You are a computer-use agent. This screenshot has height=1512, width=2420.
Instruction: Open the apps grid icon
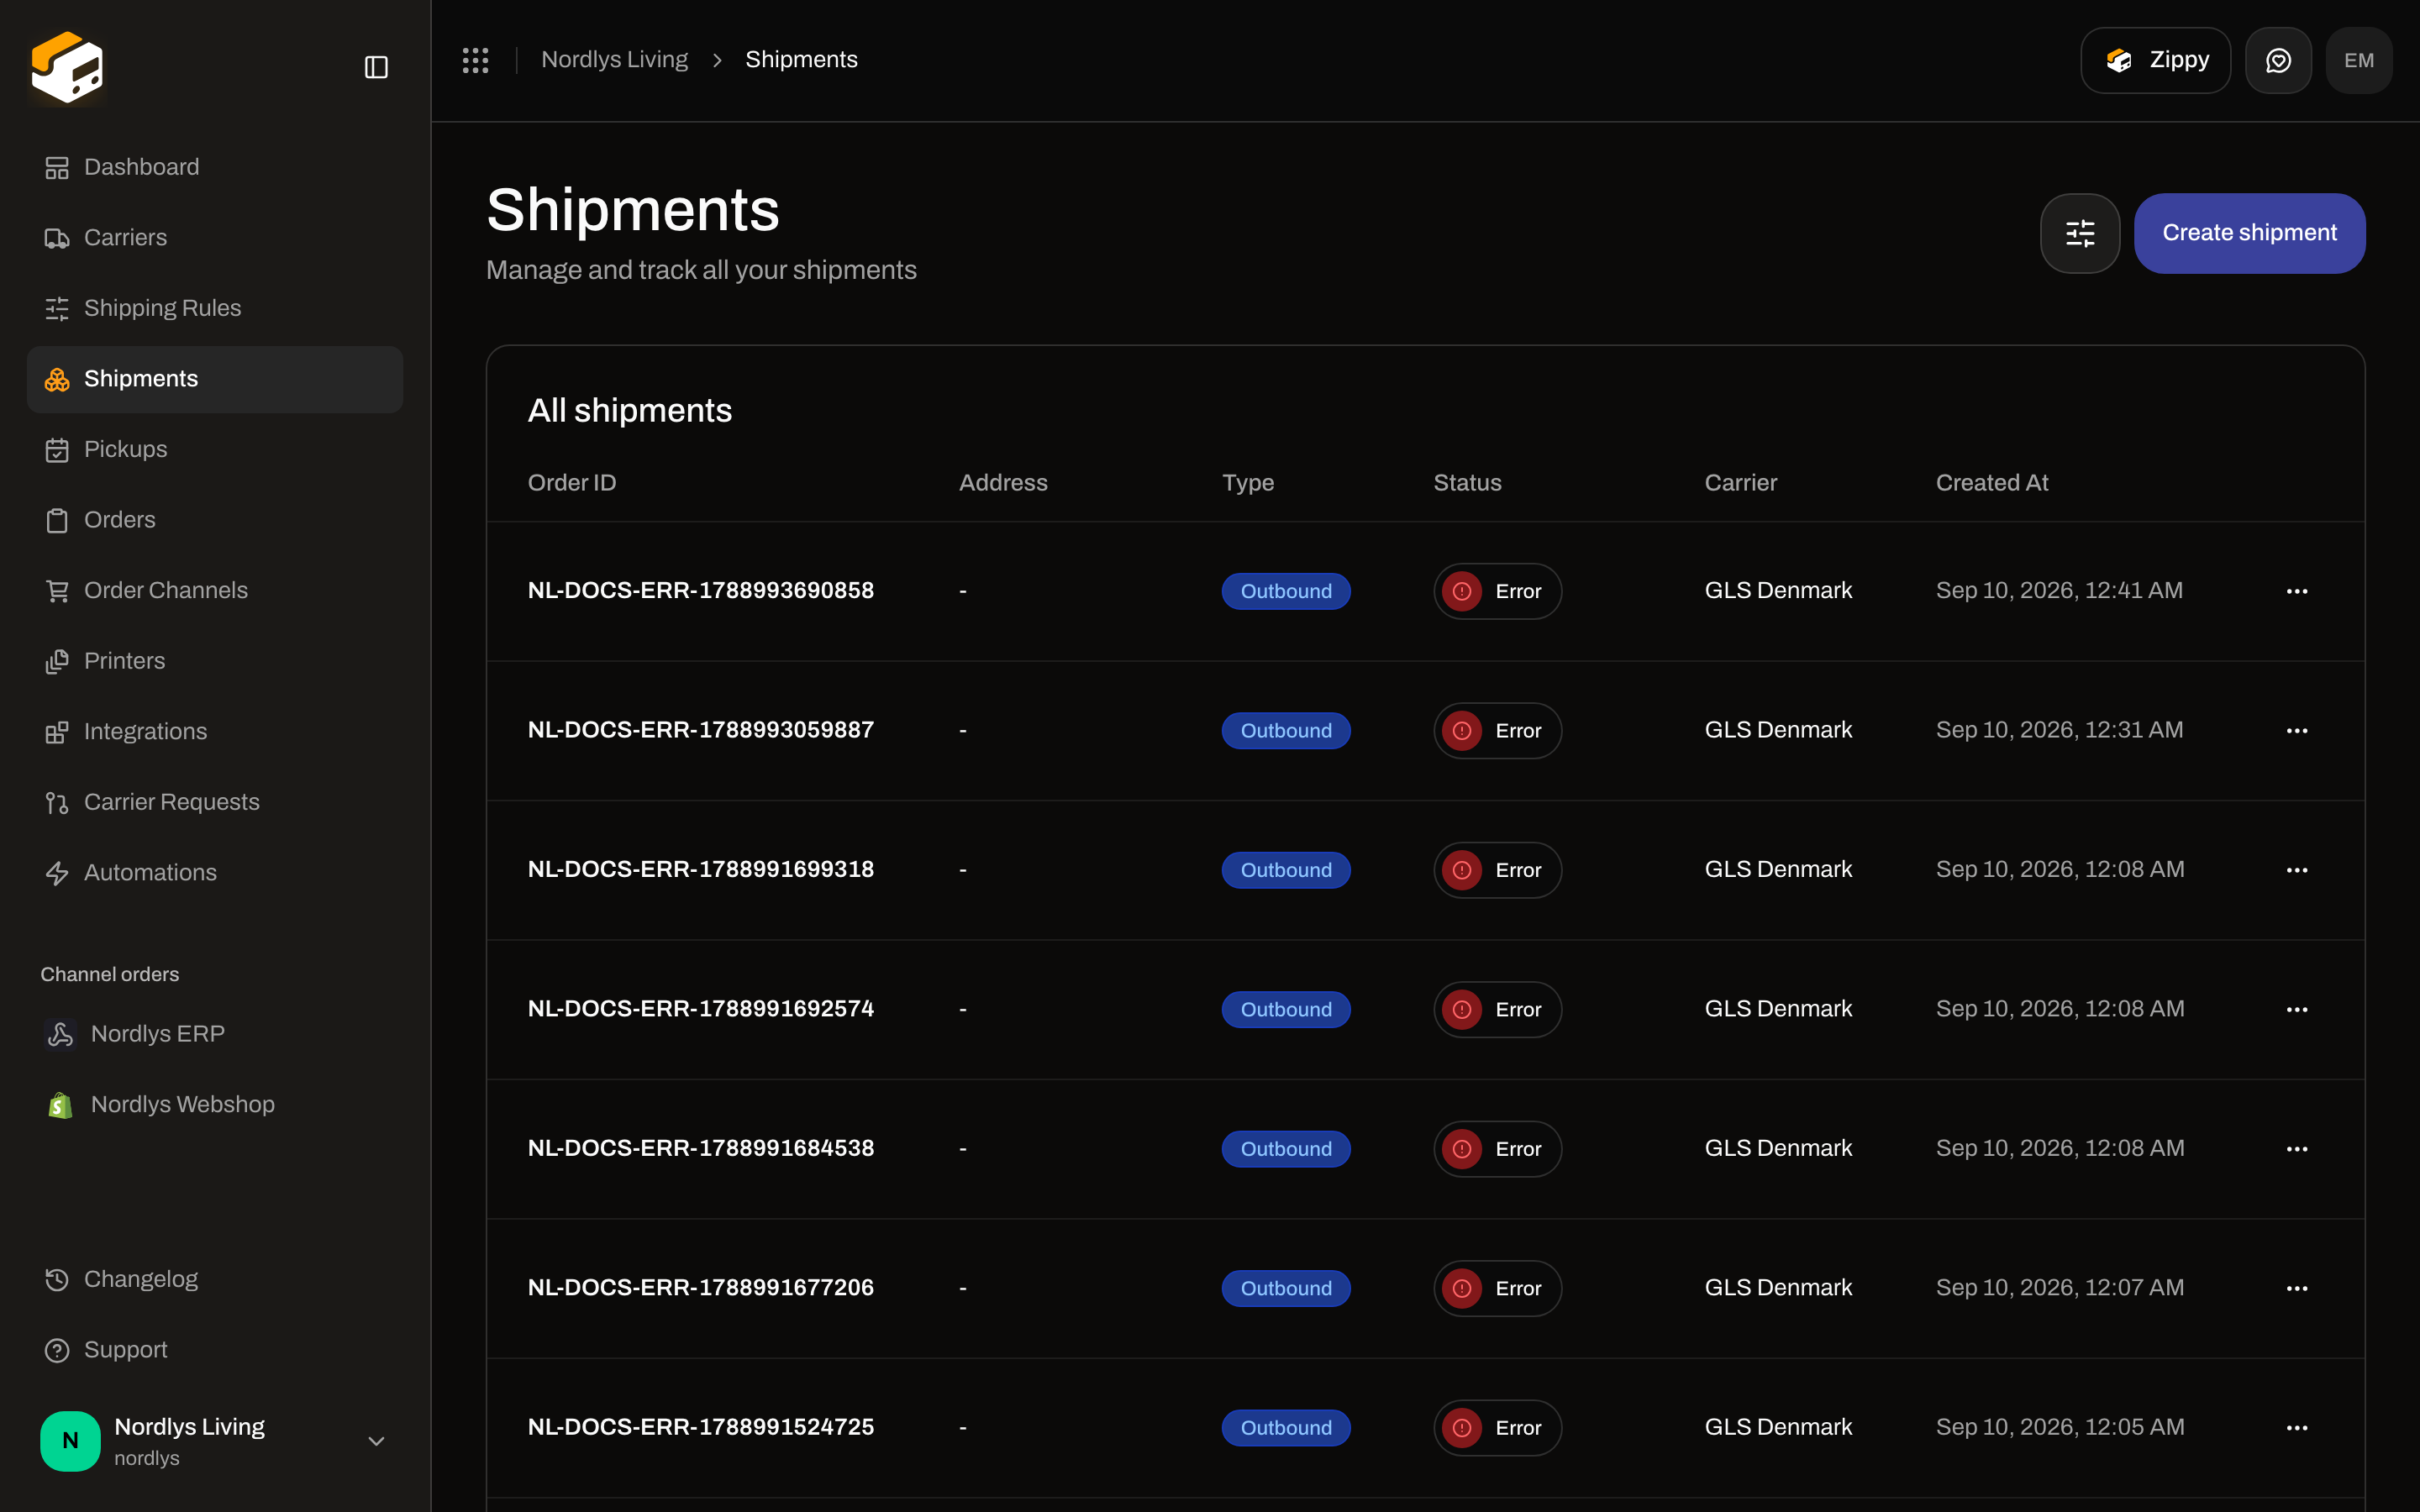tap(475, 60)
